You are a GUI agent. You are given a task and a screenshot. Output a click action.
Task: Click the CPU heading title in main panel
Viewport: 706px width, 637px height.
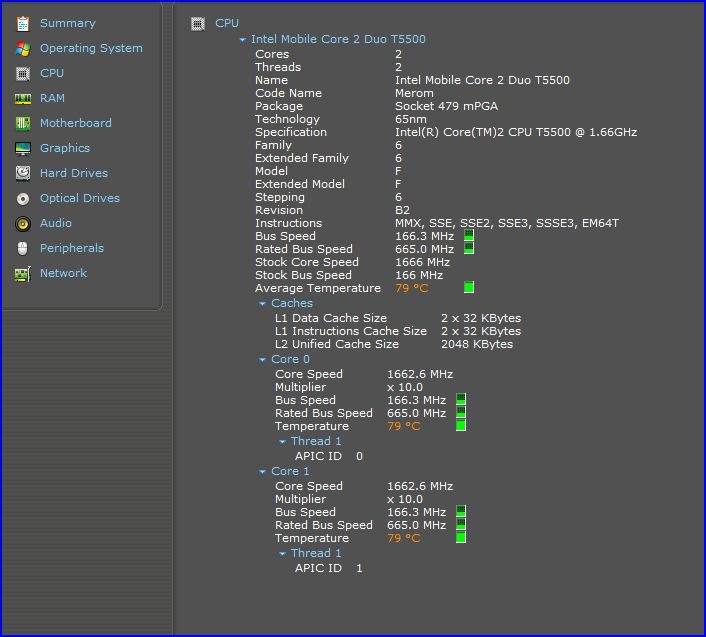[x=227, y=23]
